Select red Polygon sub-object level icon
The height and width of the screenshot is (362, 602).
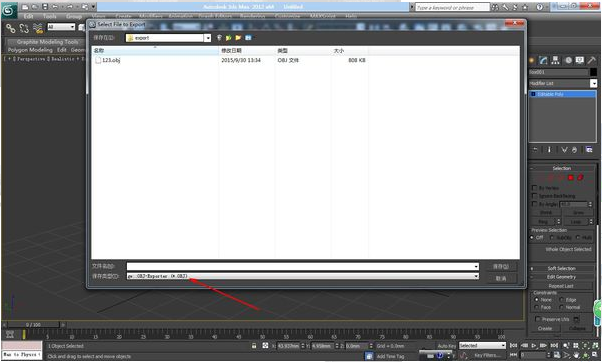point(571,178)
